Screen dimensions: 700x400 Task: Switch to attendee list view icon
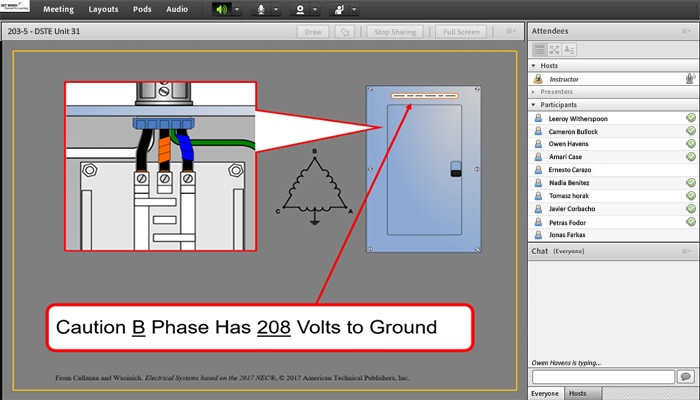coord(539,49)
